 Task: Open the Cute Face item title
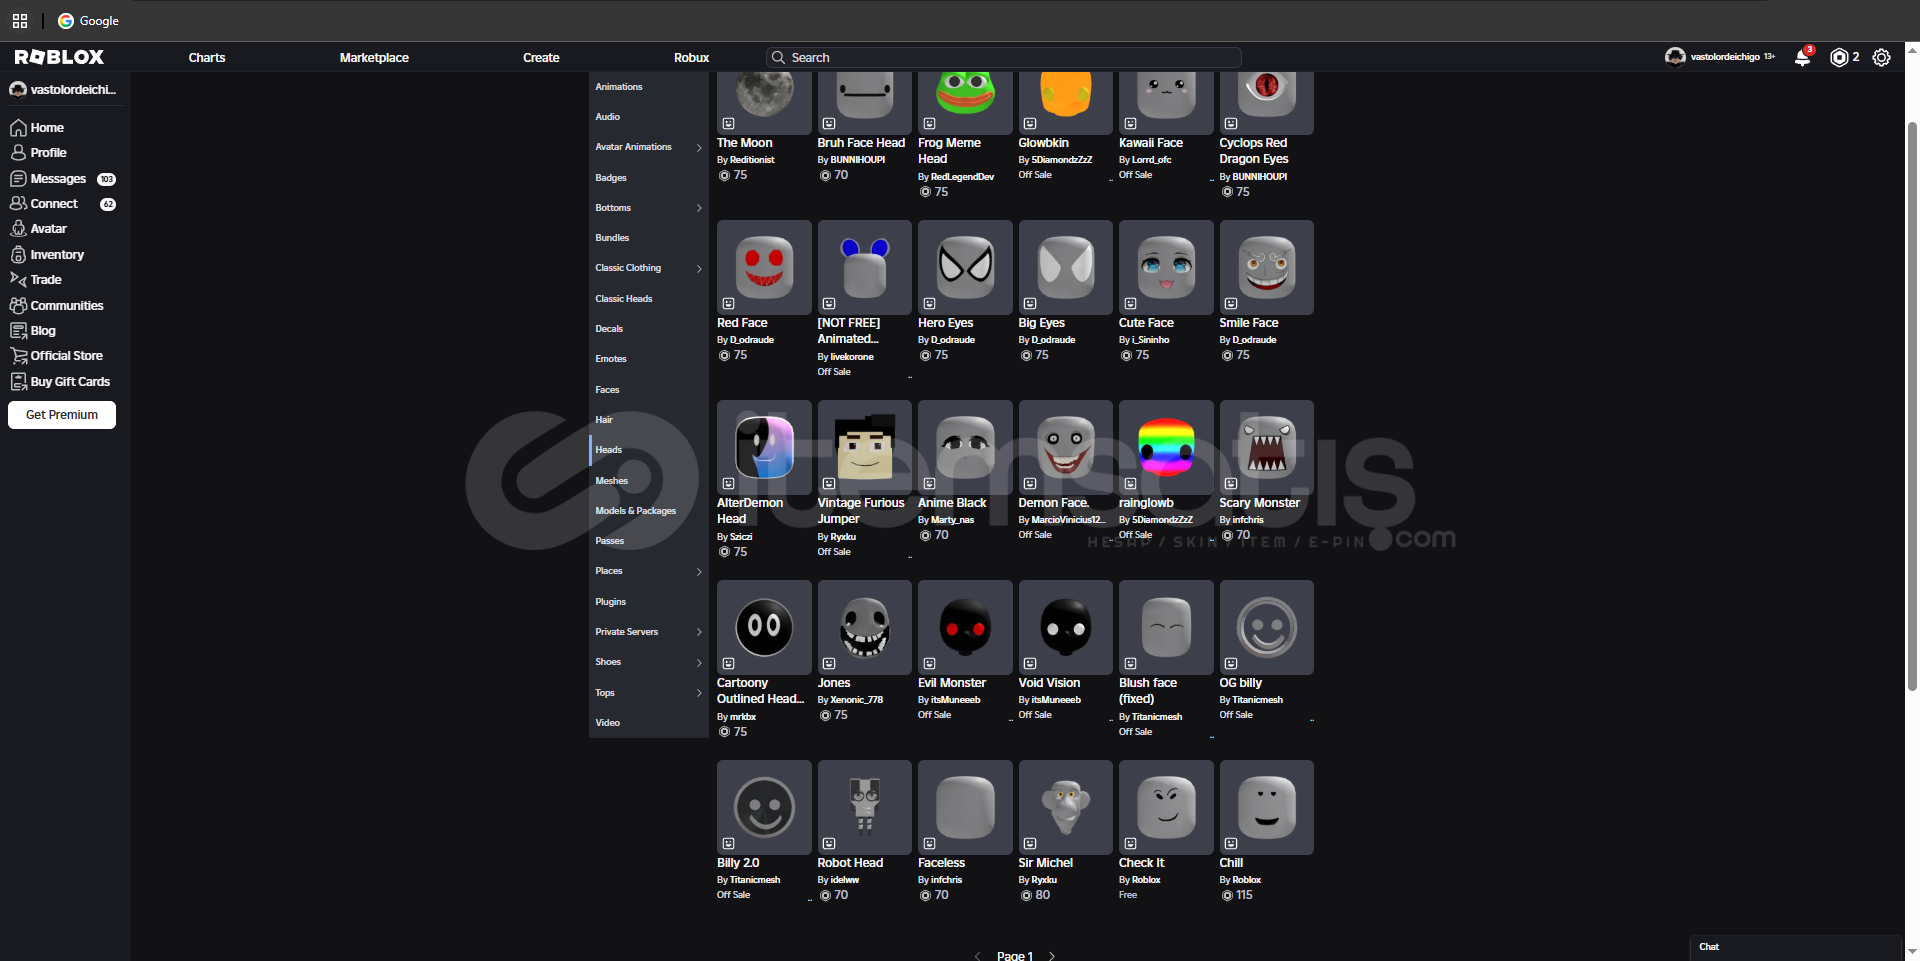coord(1146,323)
